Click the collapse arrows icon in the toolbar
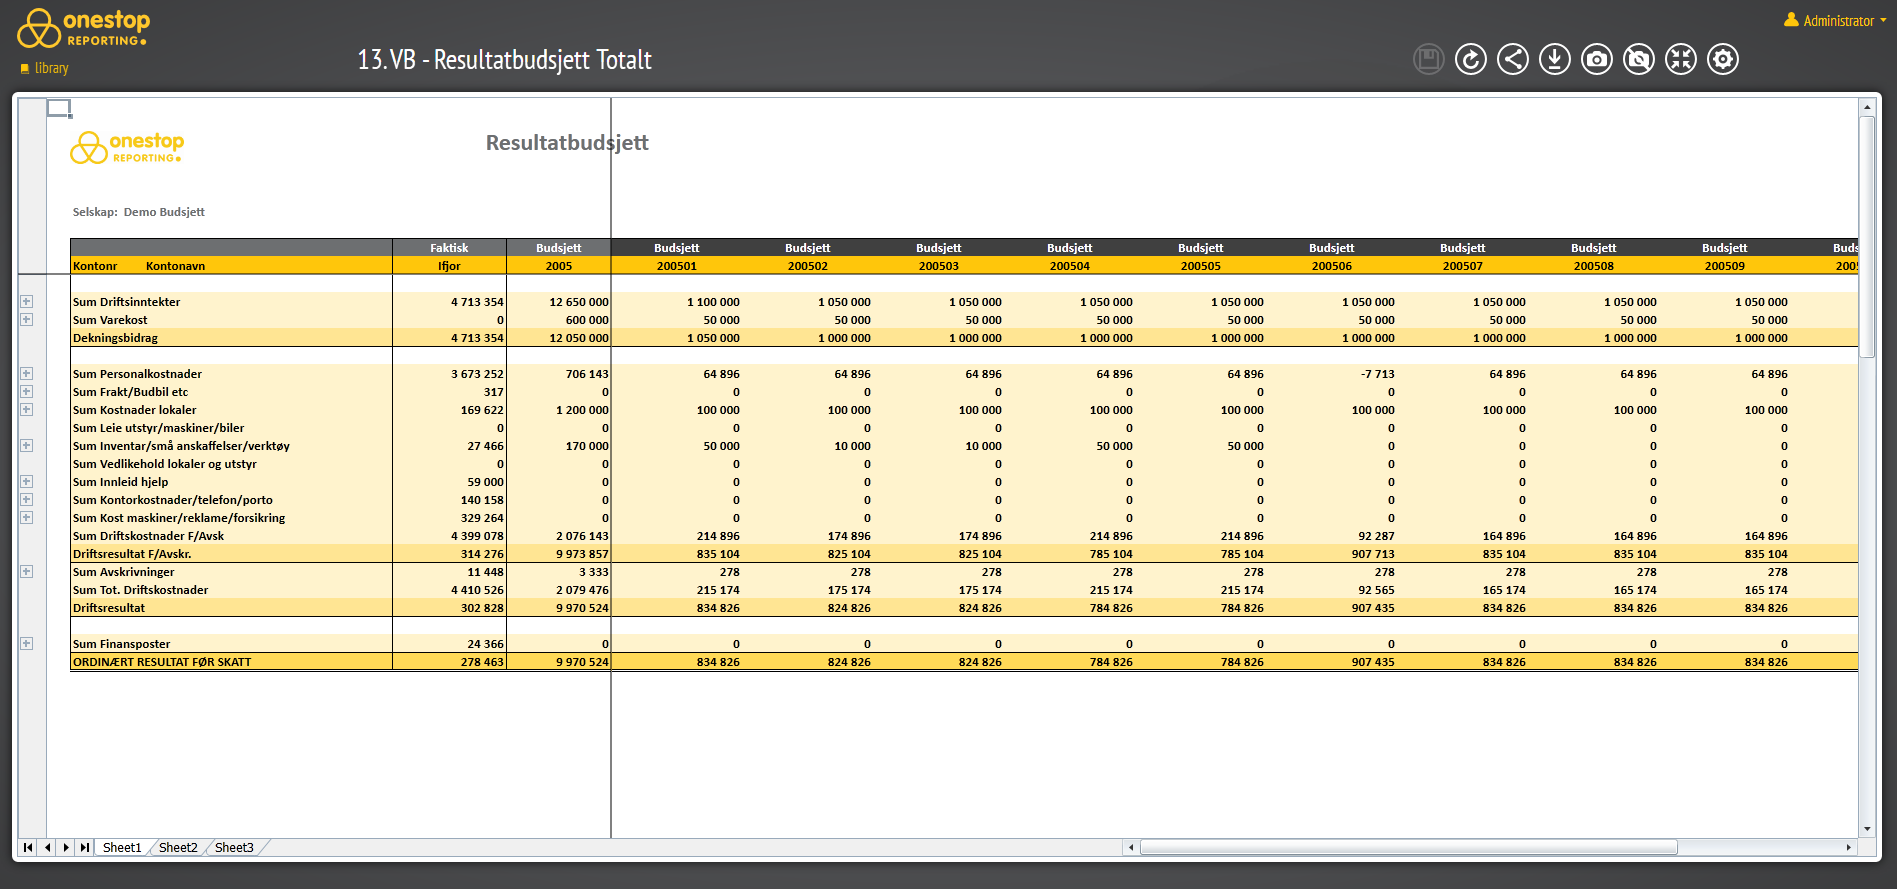1897x889 pixels. pos(1680,59)
